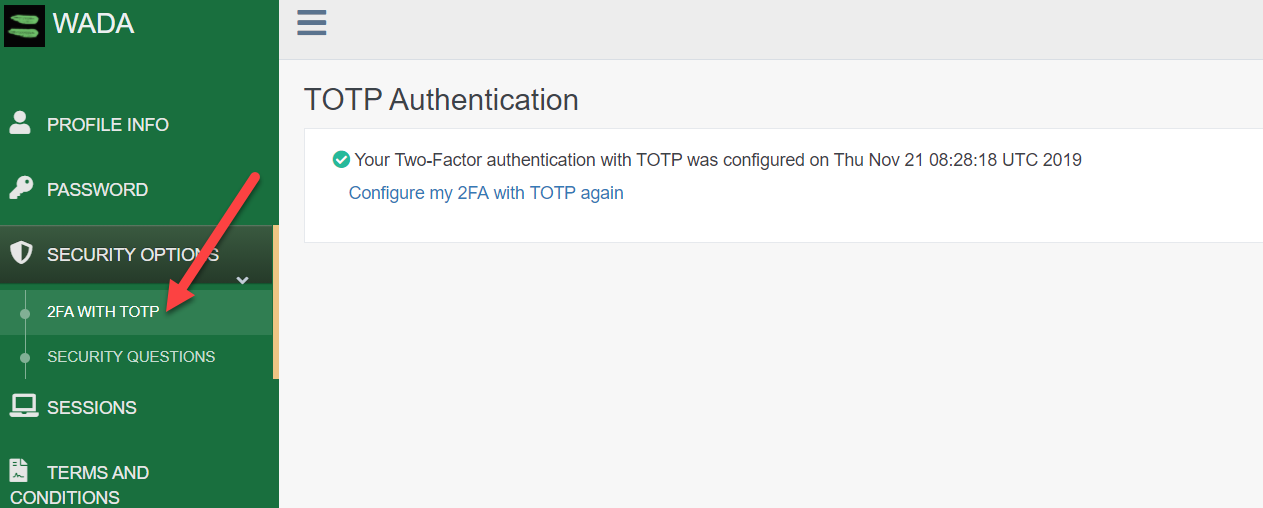Toggle the hamburger menu icon
Viewport: 1263px width, 508px height.
[312, 23]
